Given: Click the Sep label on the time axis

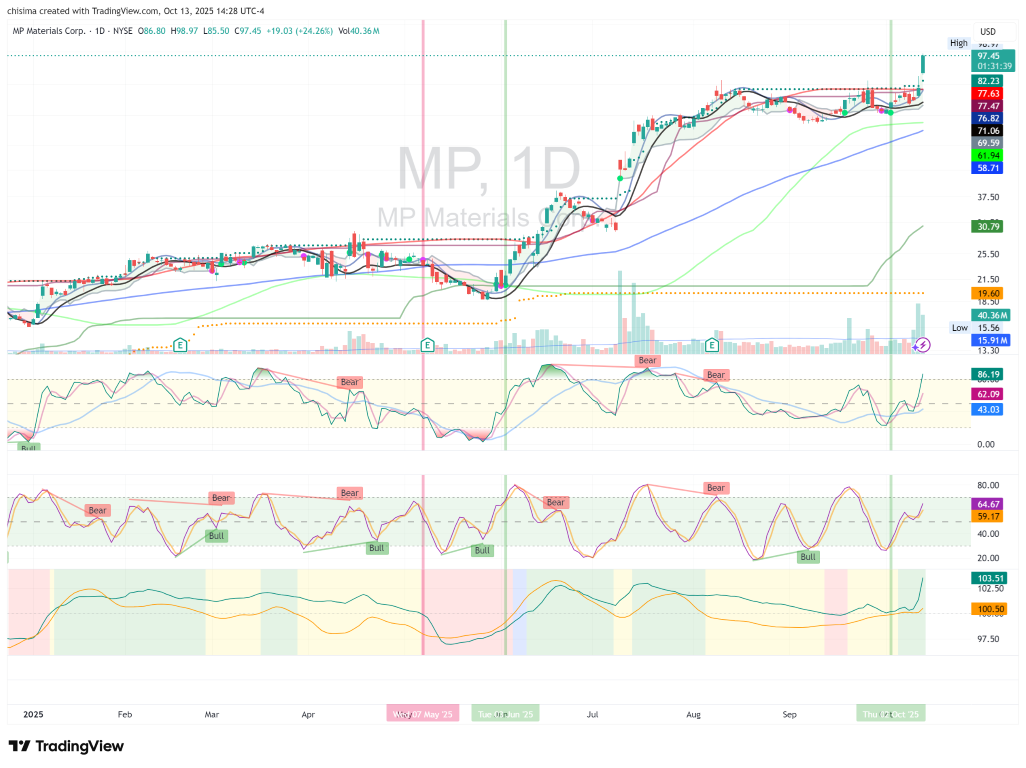Looking at the screenshot, I should (x=790, y=714).
